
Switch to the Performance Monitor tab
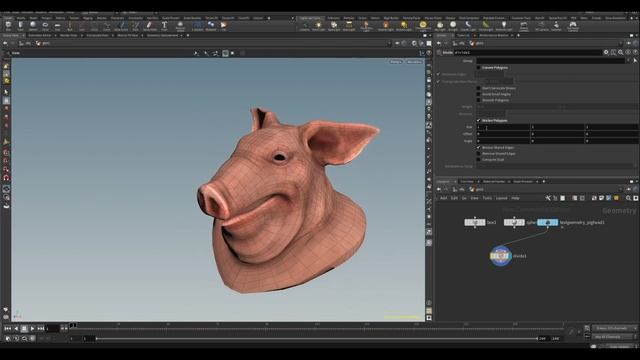(494, 36)
